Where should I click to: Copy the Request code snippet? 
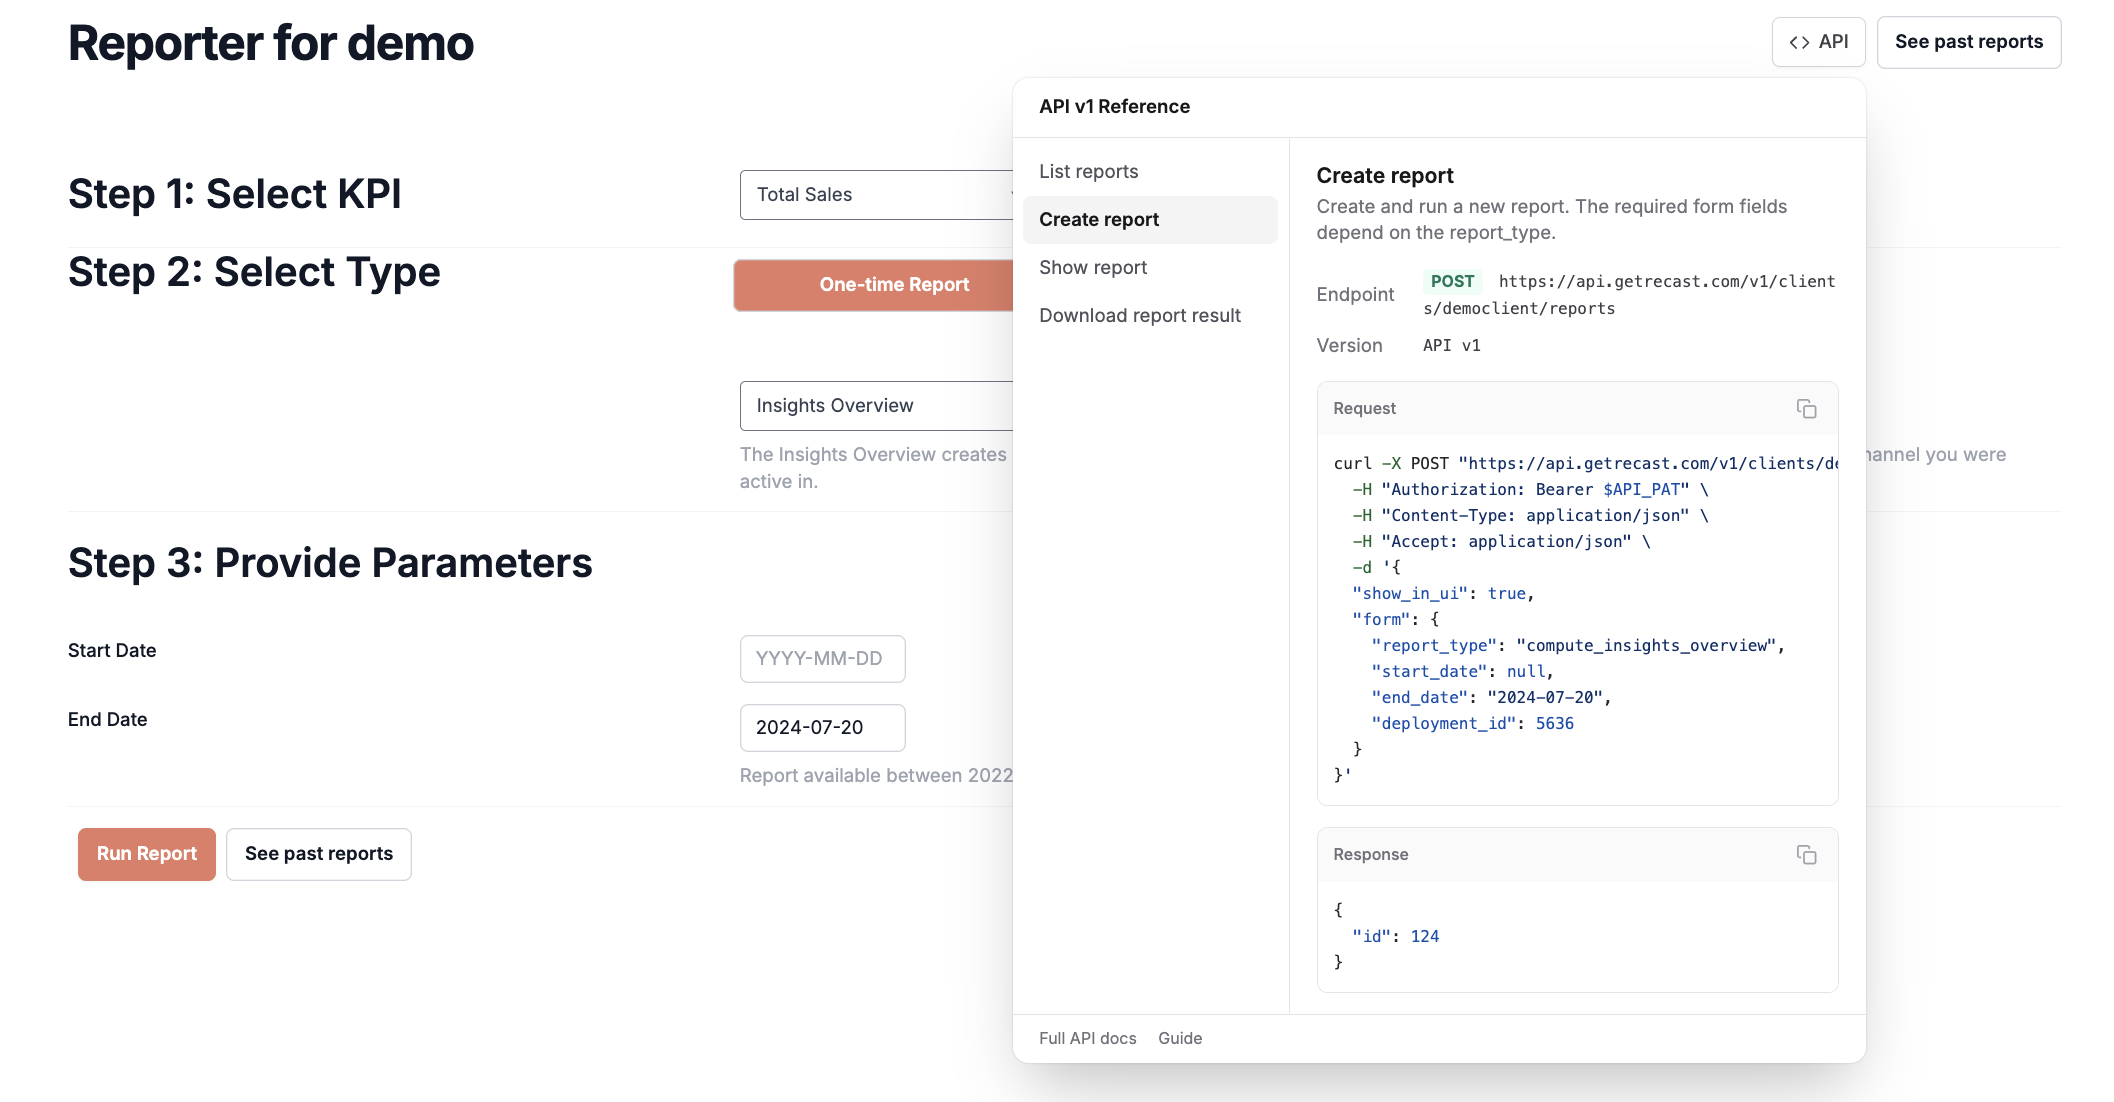tap(1806, 409)
